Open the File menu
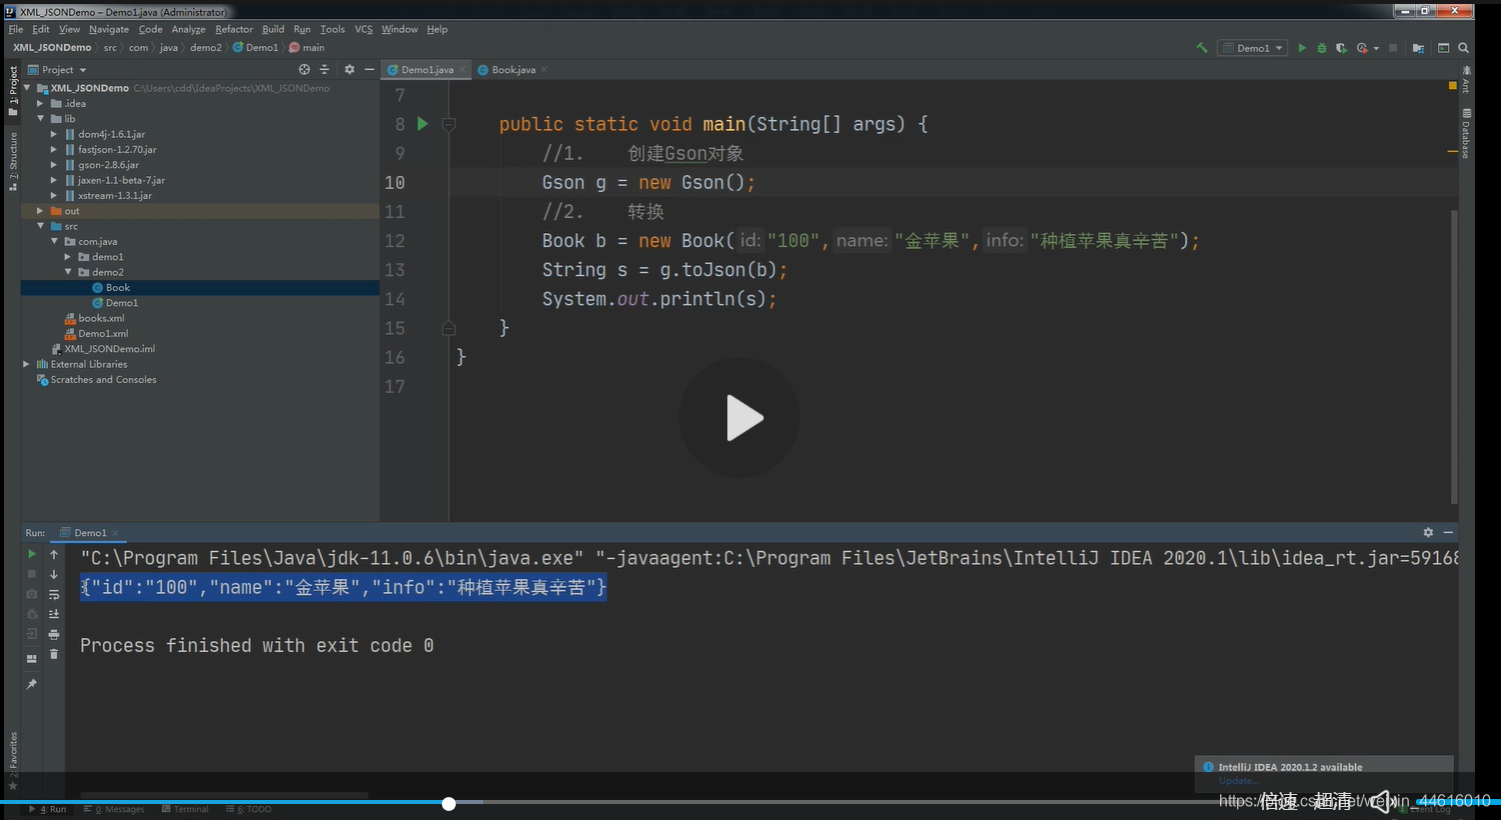1501x820 pixels. point(16,29)
